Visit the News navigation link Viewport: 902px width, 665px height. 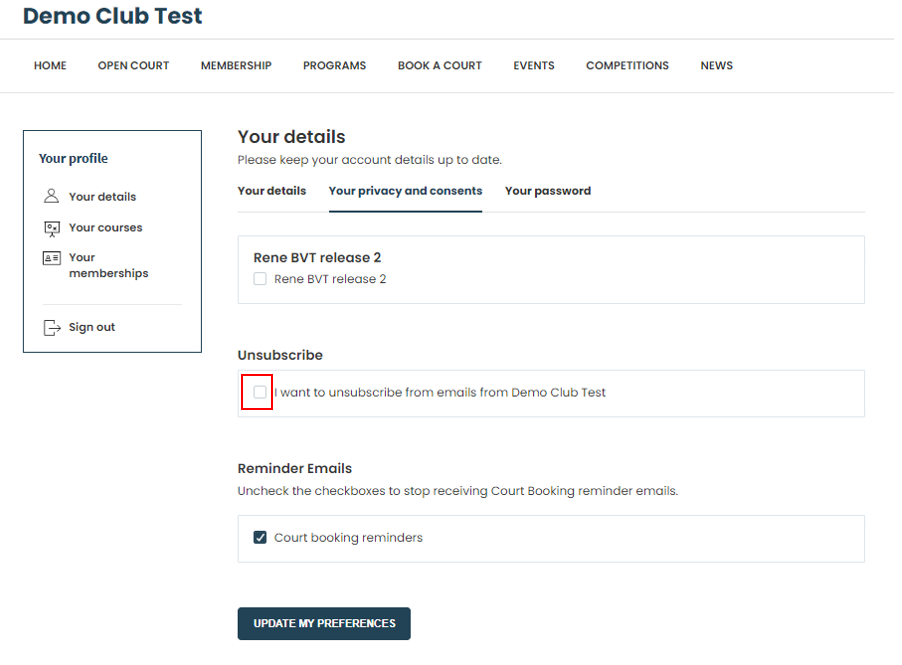[x=716, y=66]
